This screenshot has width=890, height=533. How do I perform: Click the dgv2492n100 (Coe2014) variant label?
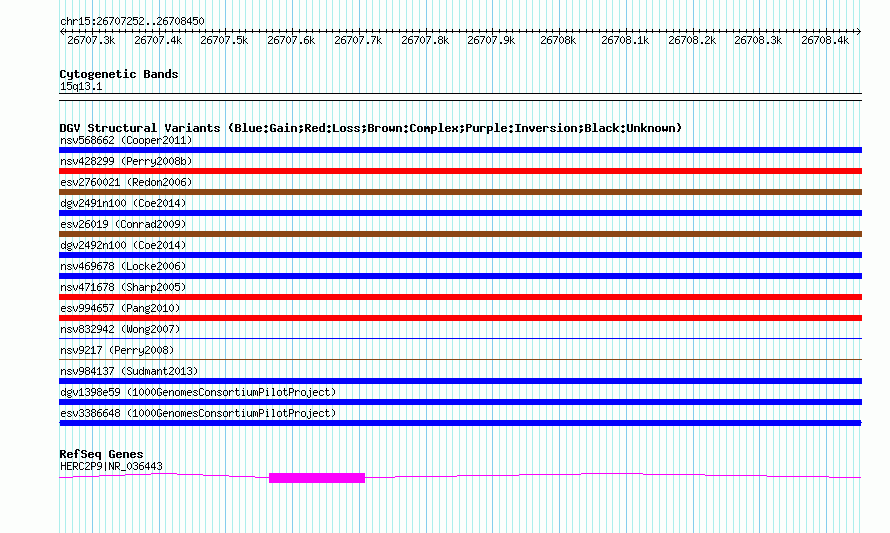[123, 245]
